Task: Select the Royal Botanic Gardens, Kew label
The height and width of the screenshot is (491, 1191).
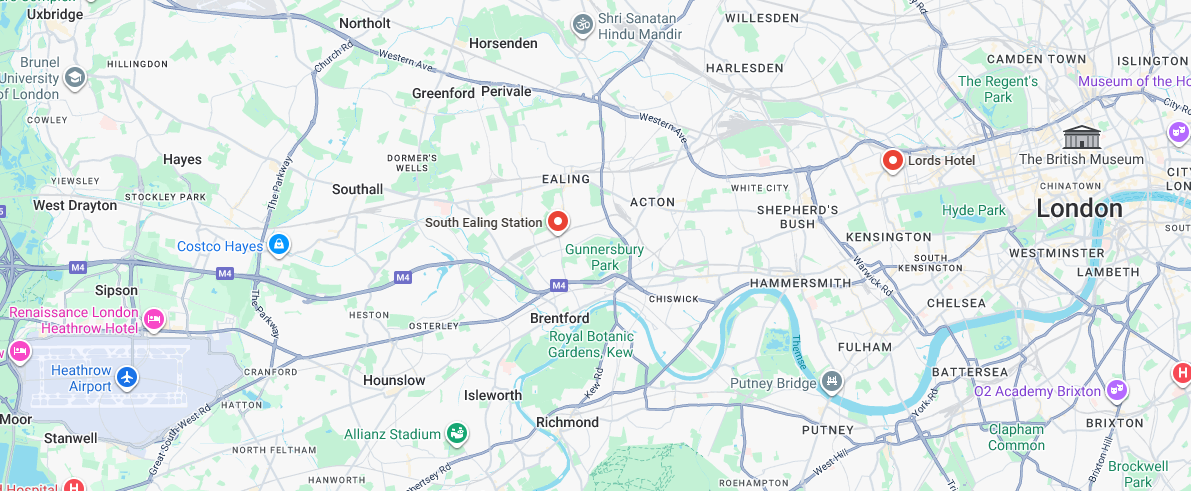Action: tap(591, 344)
